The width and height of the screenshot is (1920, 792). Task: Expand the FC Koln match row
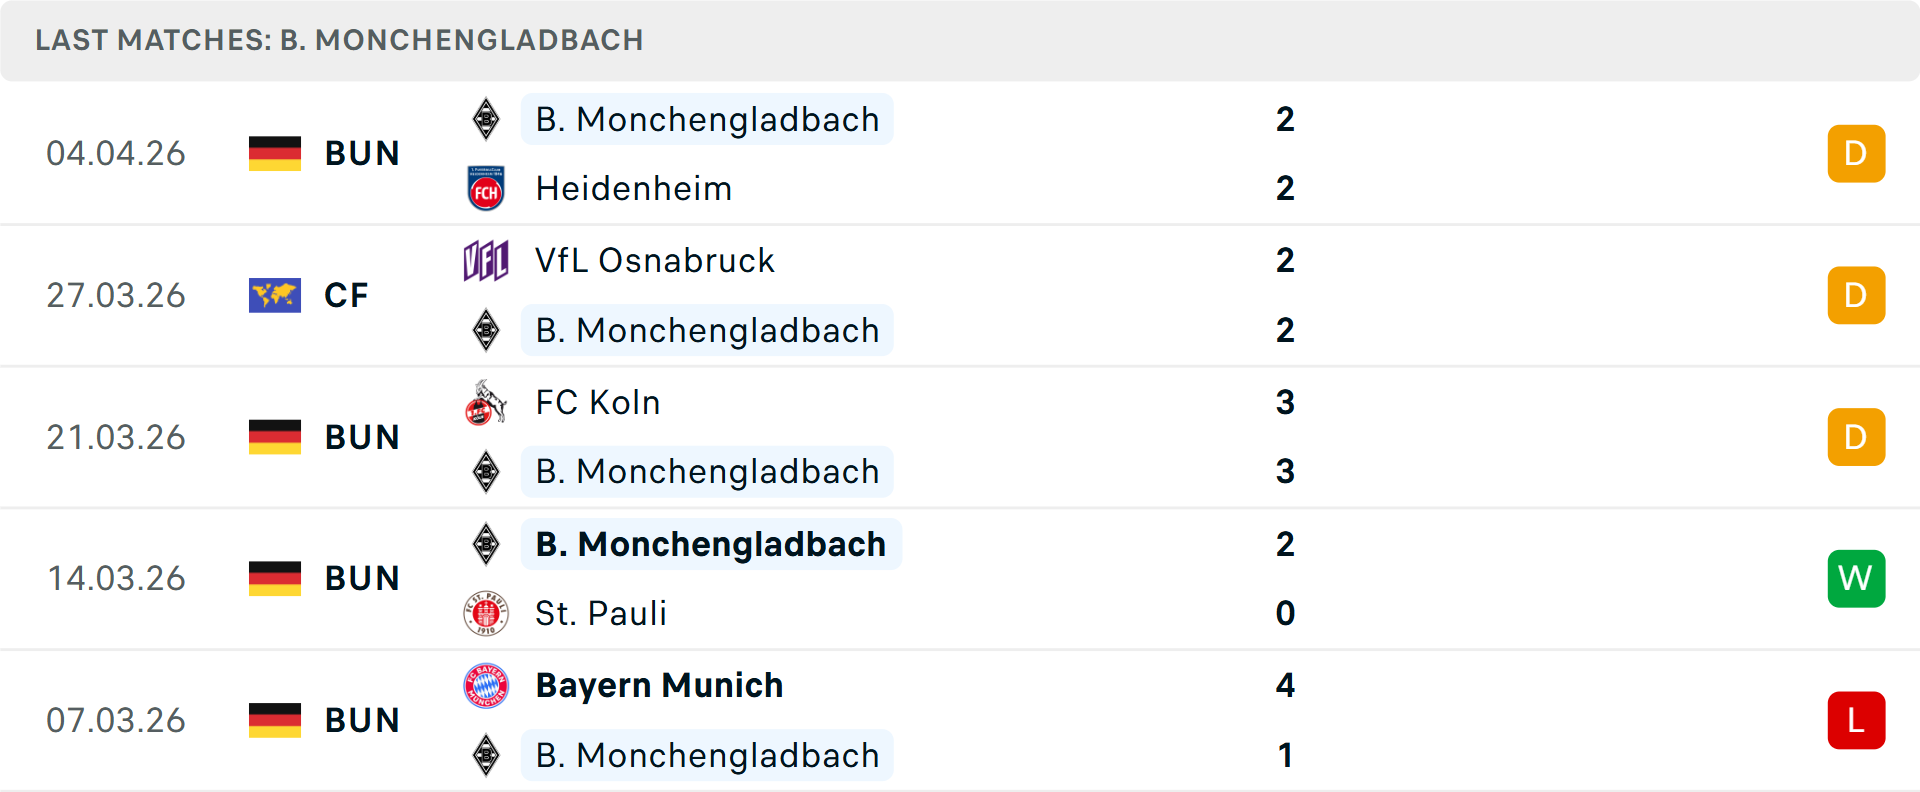[x=1100, y=437]
